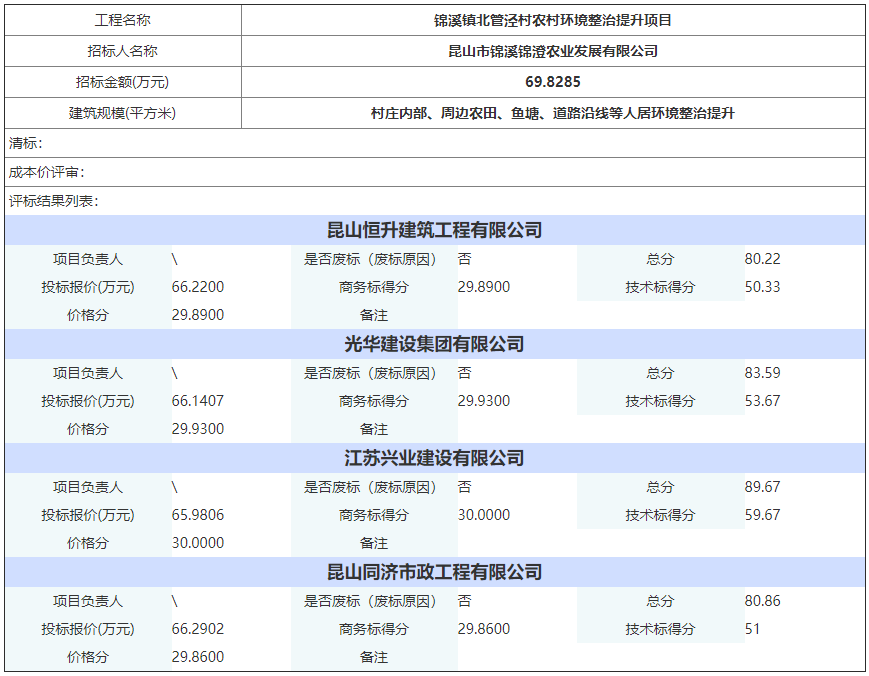The height and width of the screenshot is (676, 869).
Task: Select the 建筑规模 description text about 人居环境整治提升
Action: [x=552, y=113]
